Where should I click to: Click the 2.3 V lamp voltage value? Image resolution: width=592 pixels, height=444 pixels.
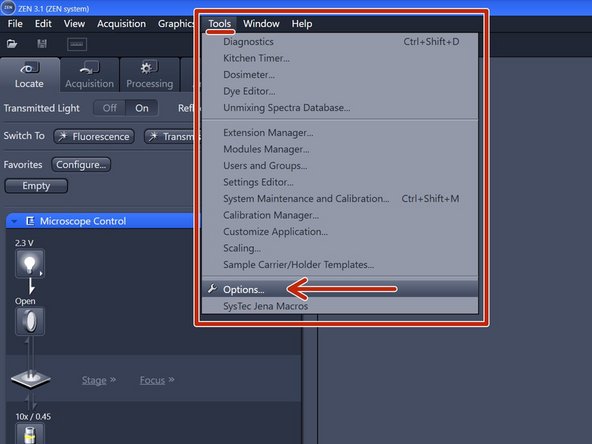coord(24,243)
